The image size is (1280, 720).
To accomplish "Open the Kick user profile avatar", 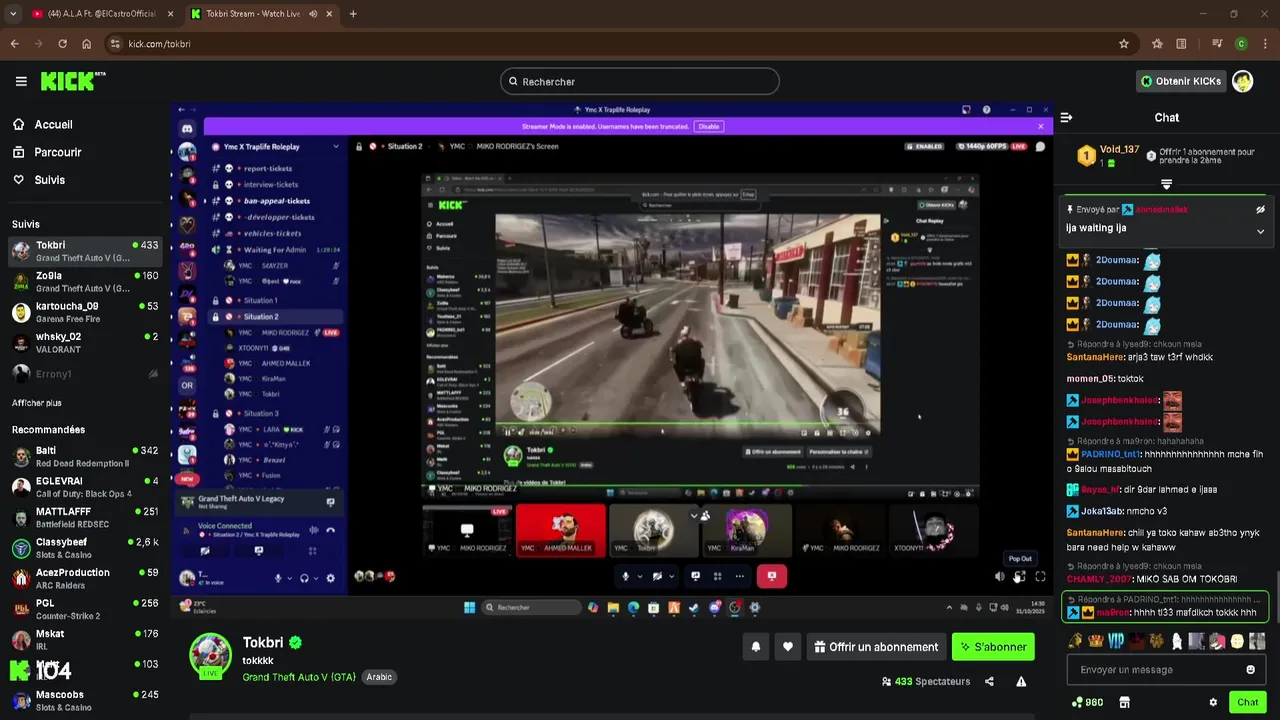I will point(1242,81).
